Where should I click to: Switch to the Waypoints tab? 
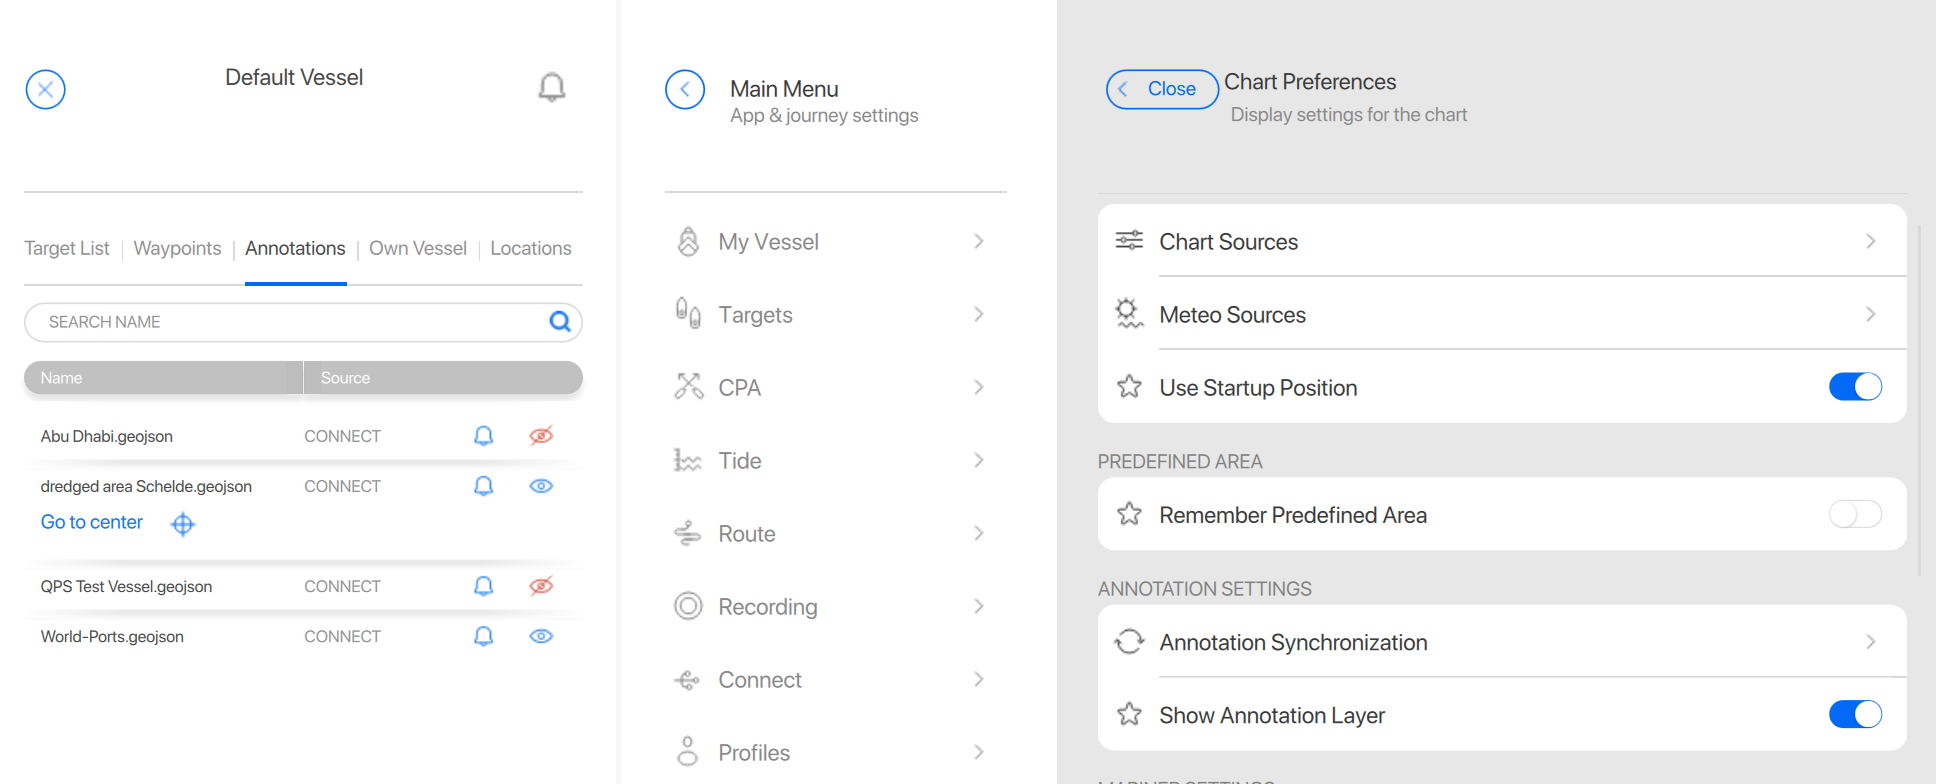pos(177,249)
